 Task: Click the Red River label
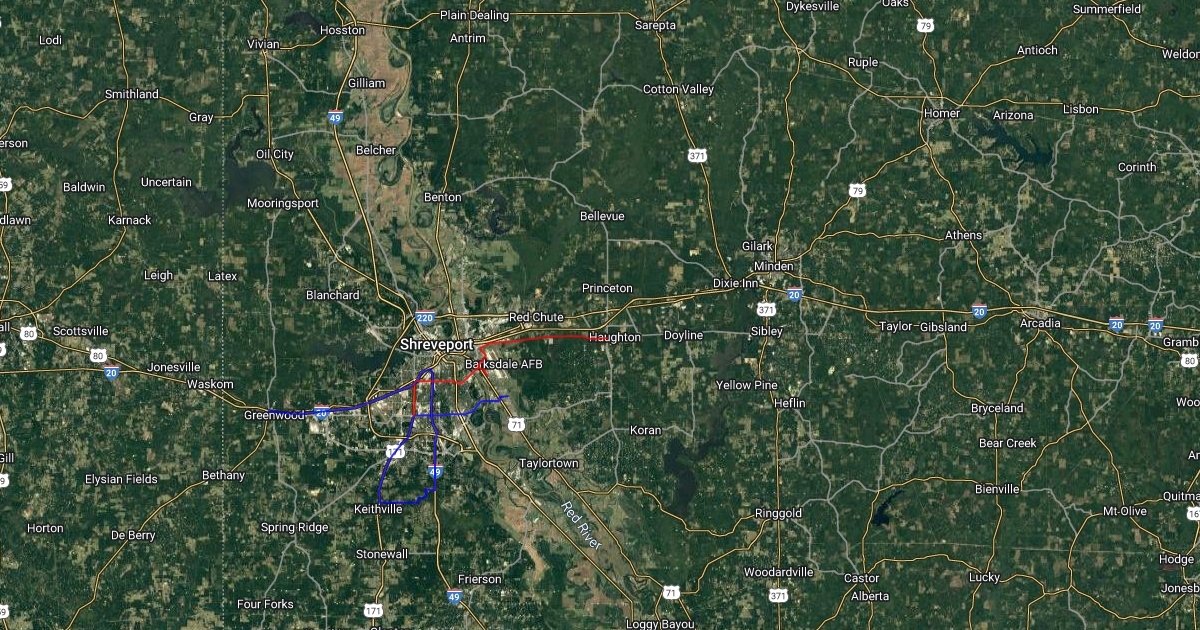580,524
